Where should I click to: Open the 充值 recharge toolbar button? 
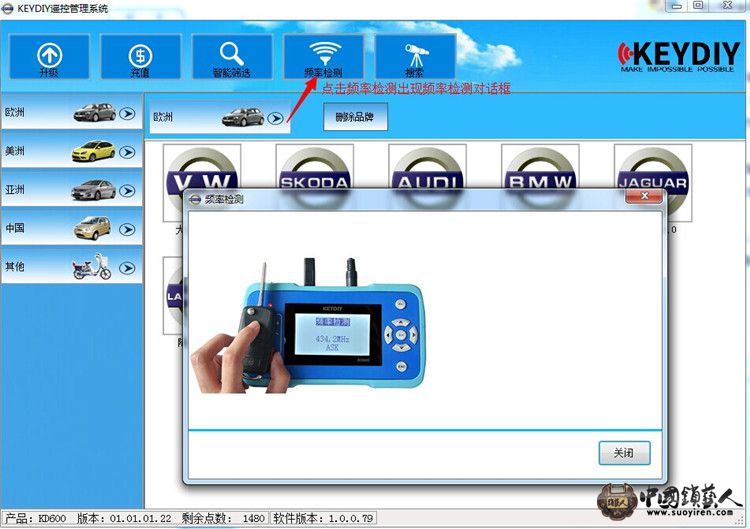click(141, 56)
